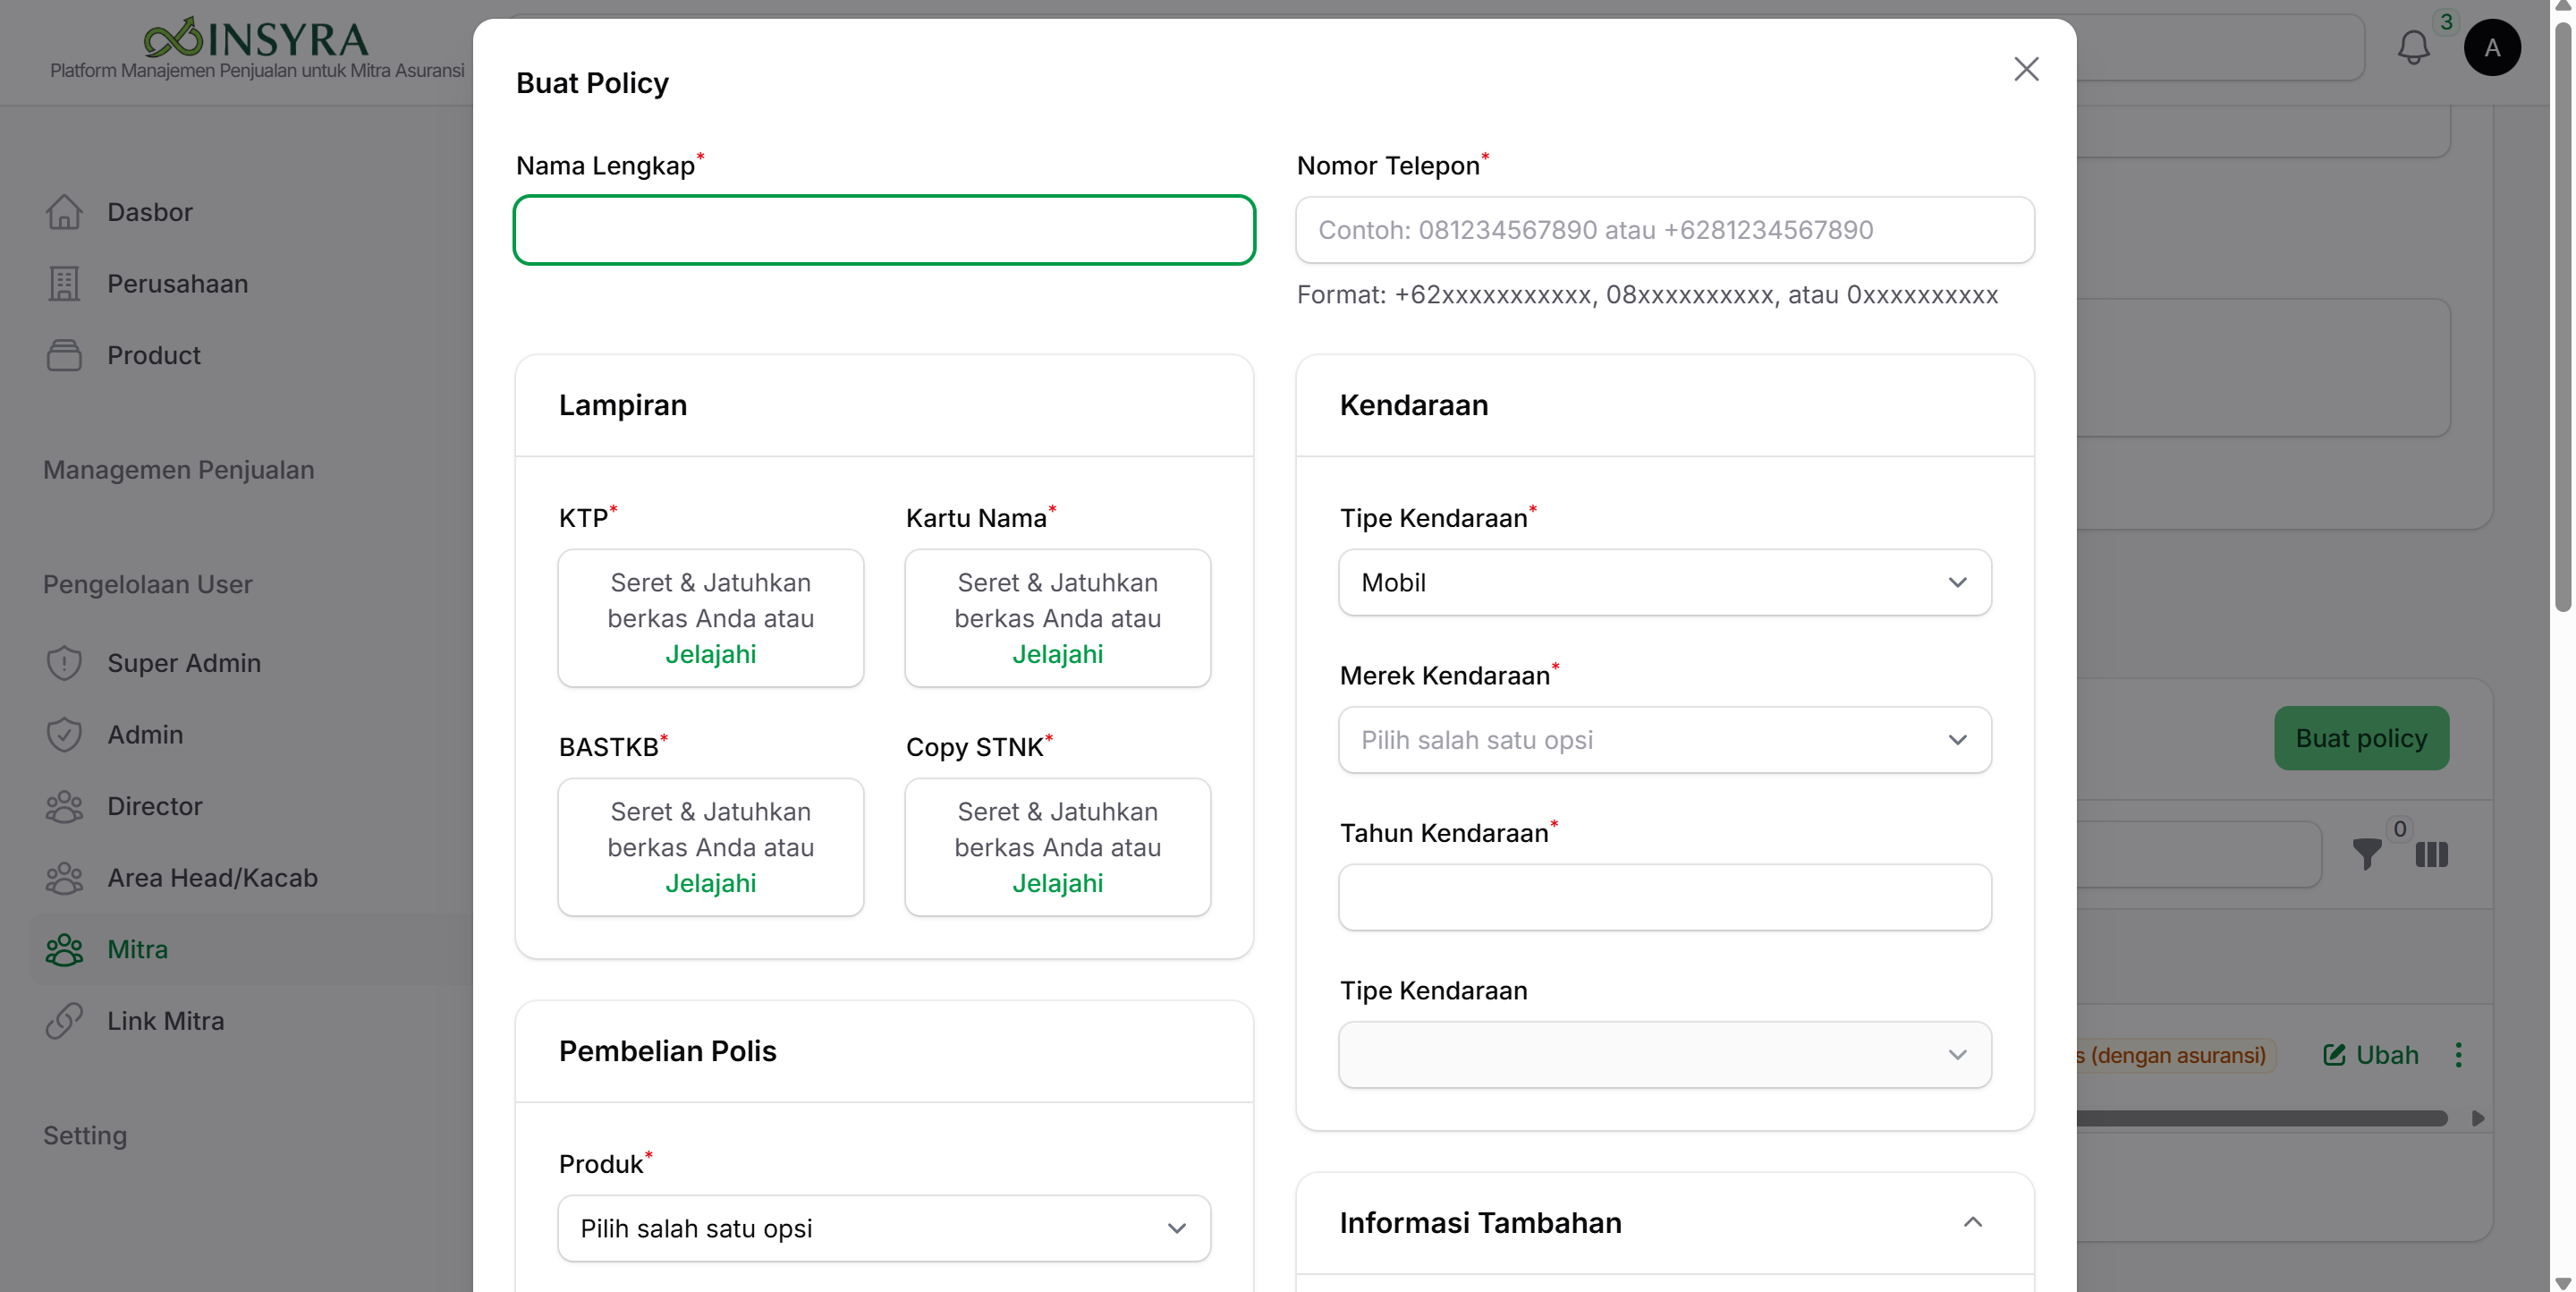This screenshot has width=2576, height=1292.
Task: Click the Admin shield-check icon
Action: pos(64,734)
